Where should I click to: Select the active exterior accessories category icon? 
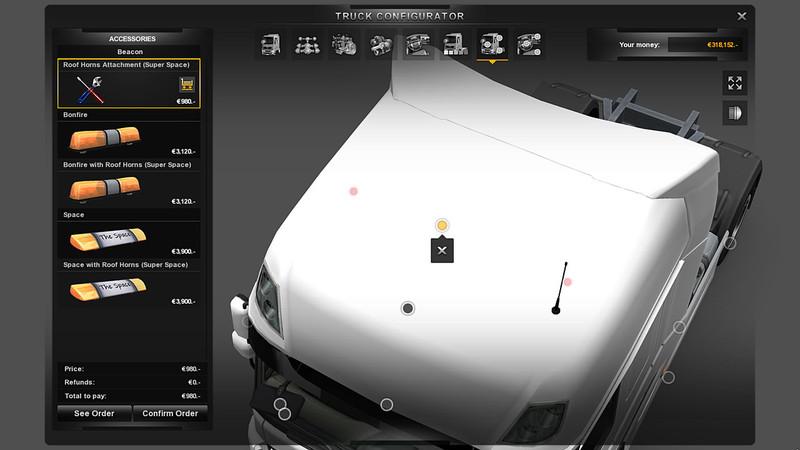(x=491, y=45)
